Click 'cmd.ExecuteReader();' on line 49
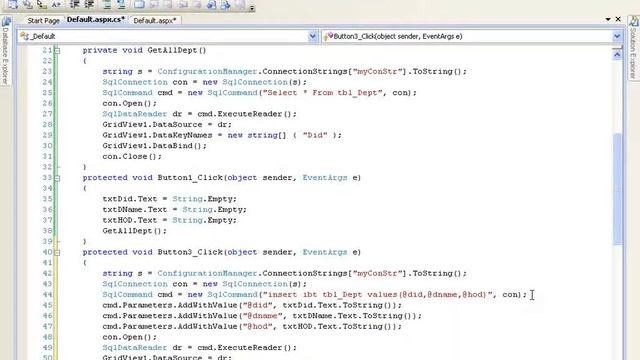This screenshot has width=640, height=360. coord(247,348)
